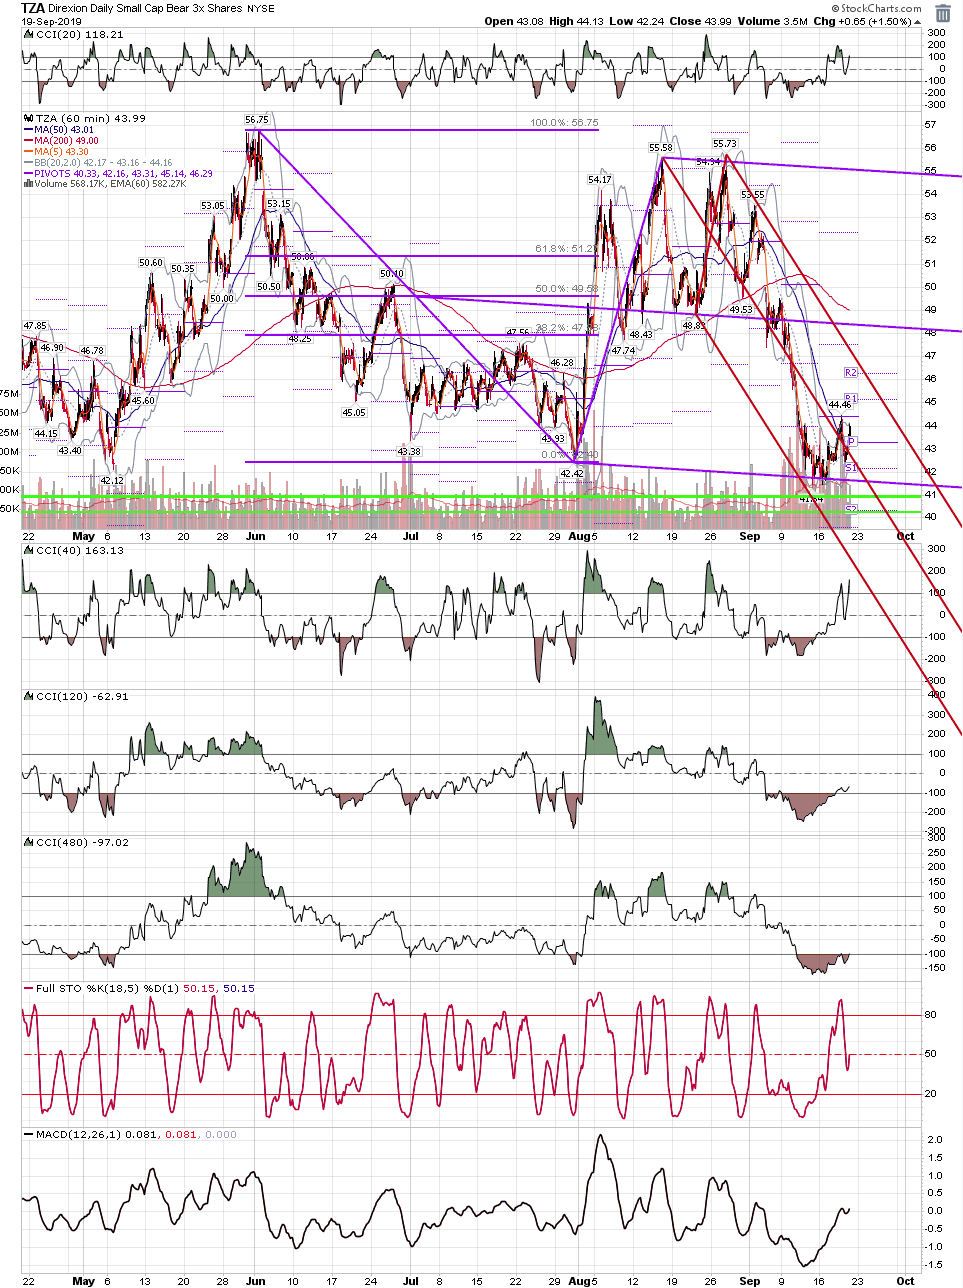Click the "43.38" low price label
The height and width of the screenshot is (1288, 963).
[409, 452]
